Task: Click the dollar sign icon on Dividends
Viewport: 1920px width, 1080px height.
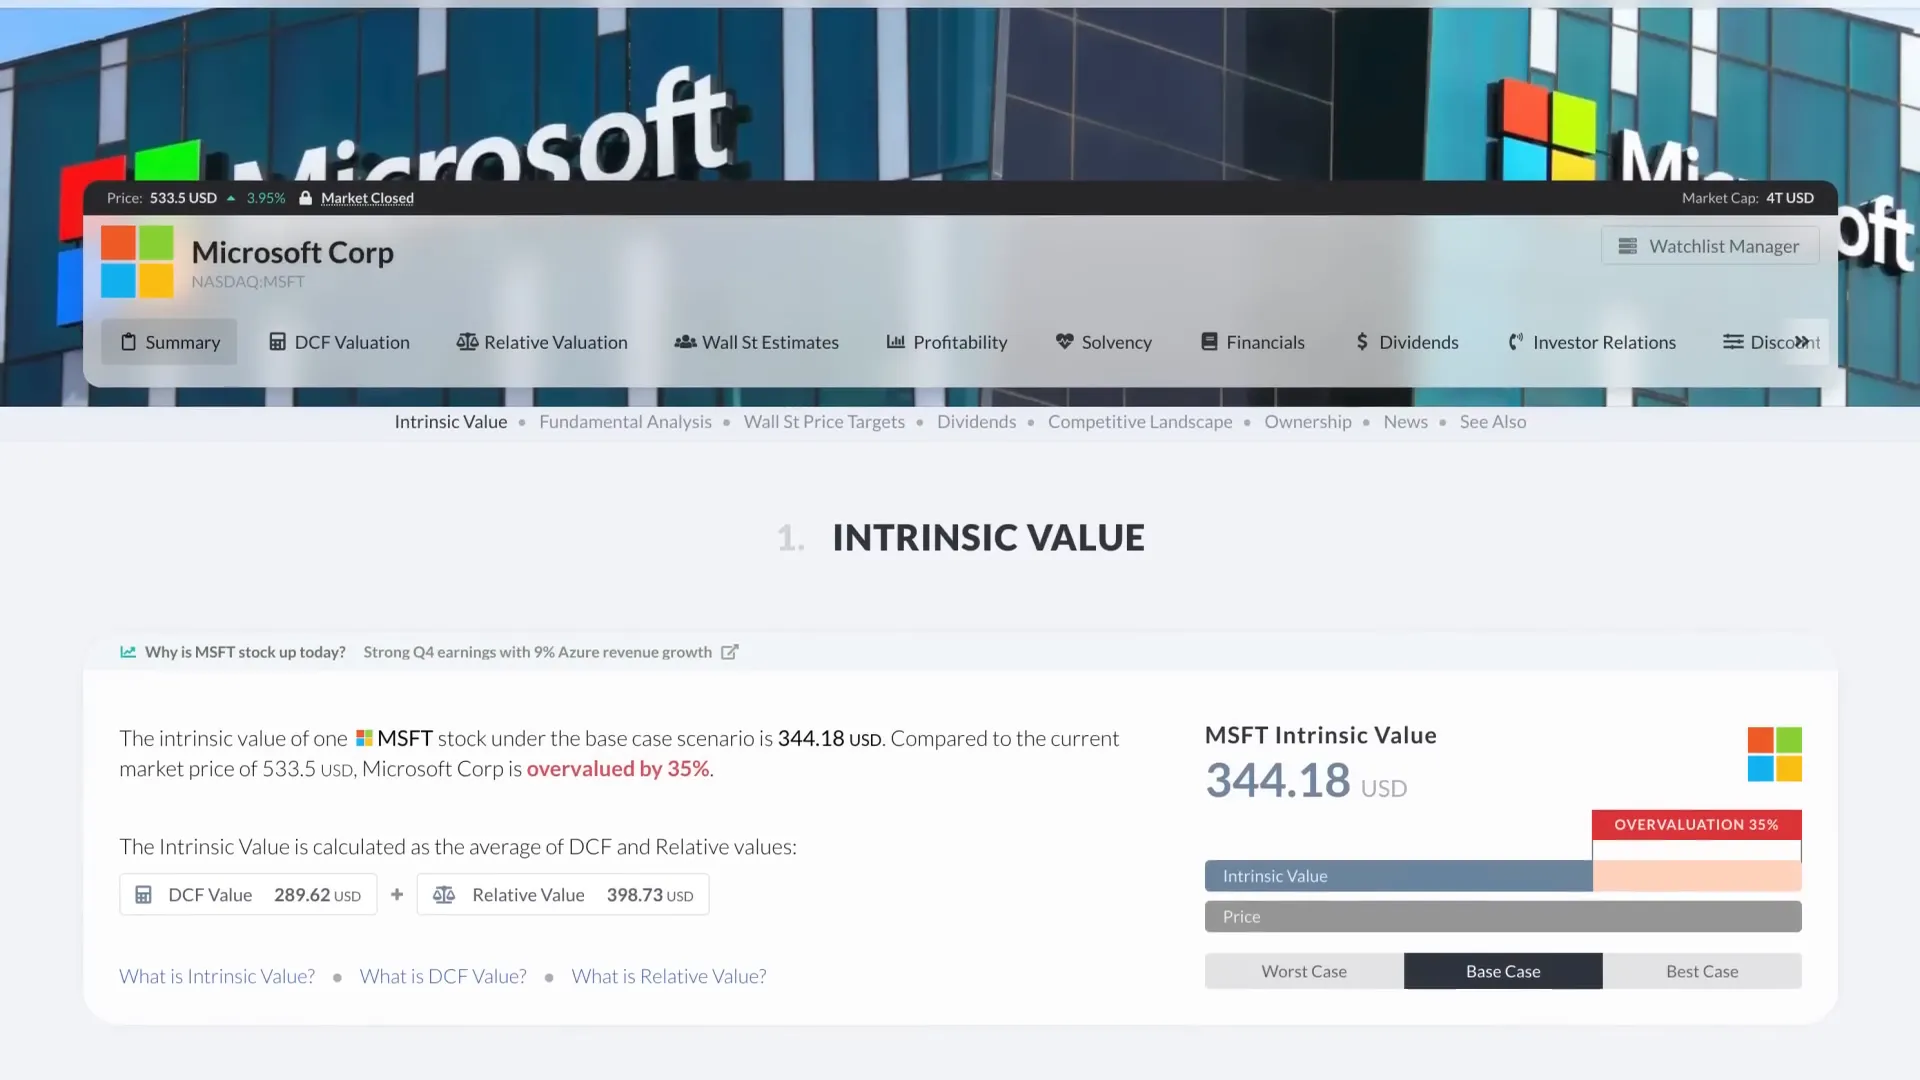Action: [x=1362, y=342]
